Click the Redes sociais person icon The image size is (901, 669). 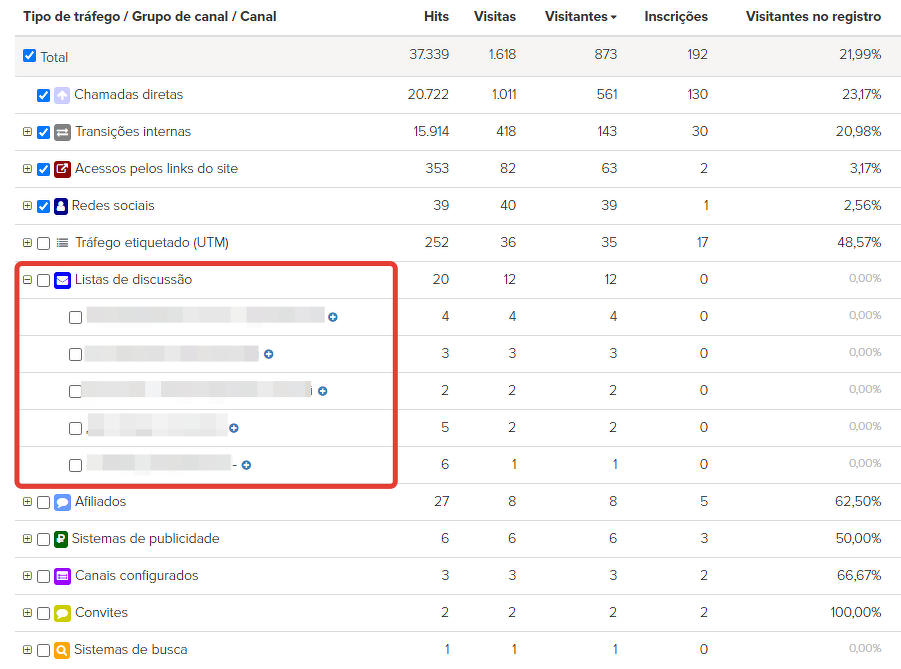point(61,206)
